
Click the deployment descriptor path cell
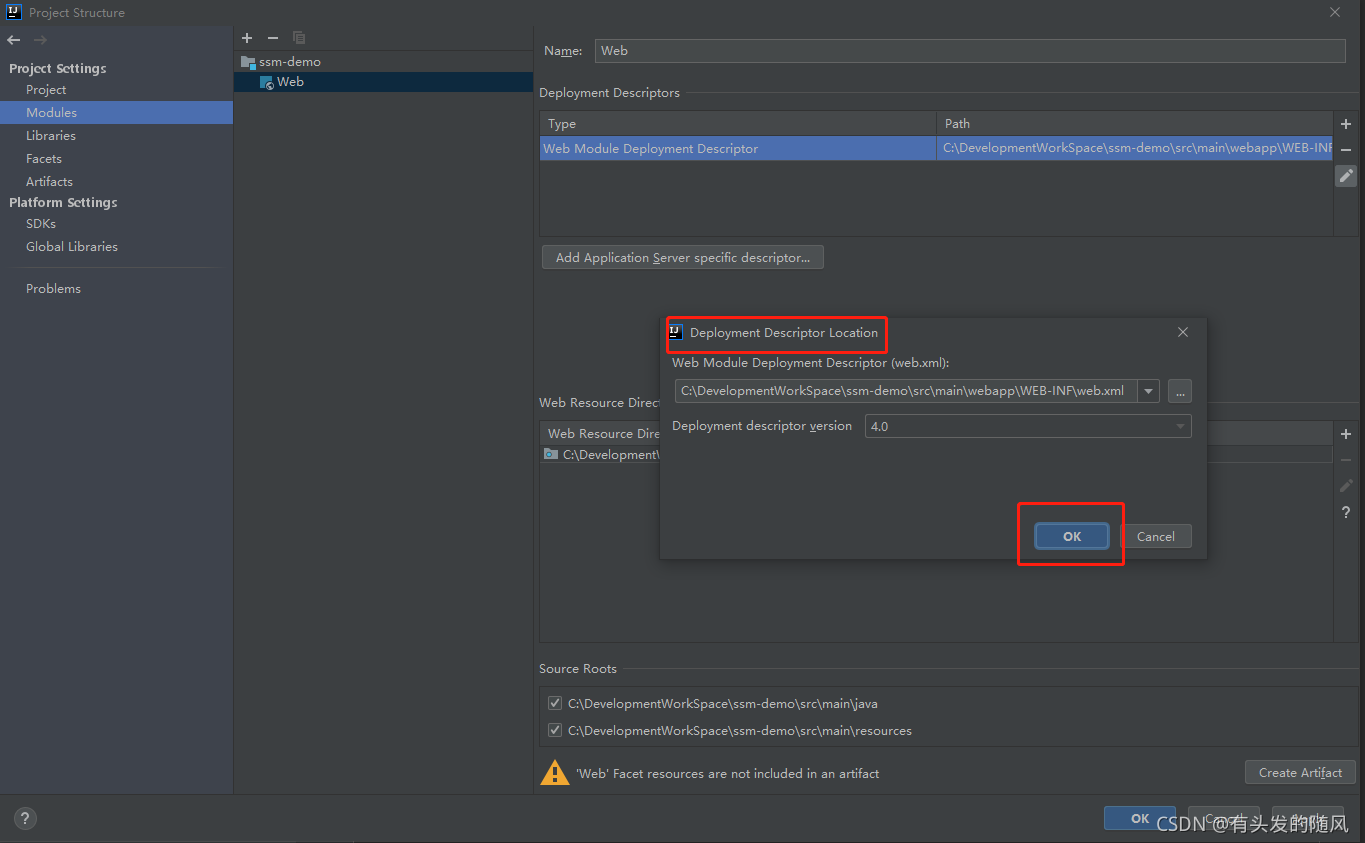point(1135,149)
